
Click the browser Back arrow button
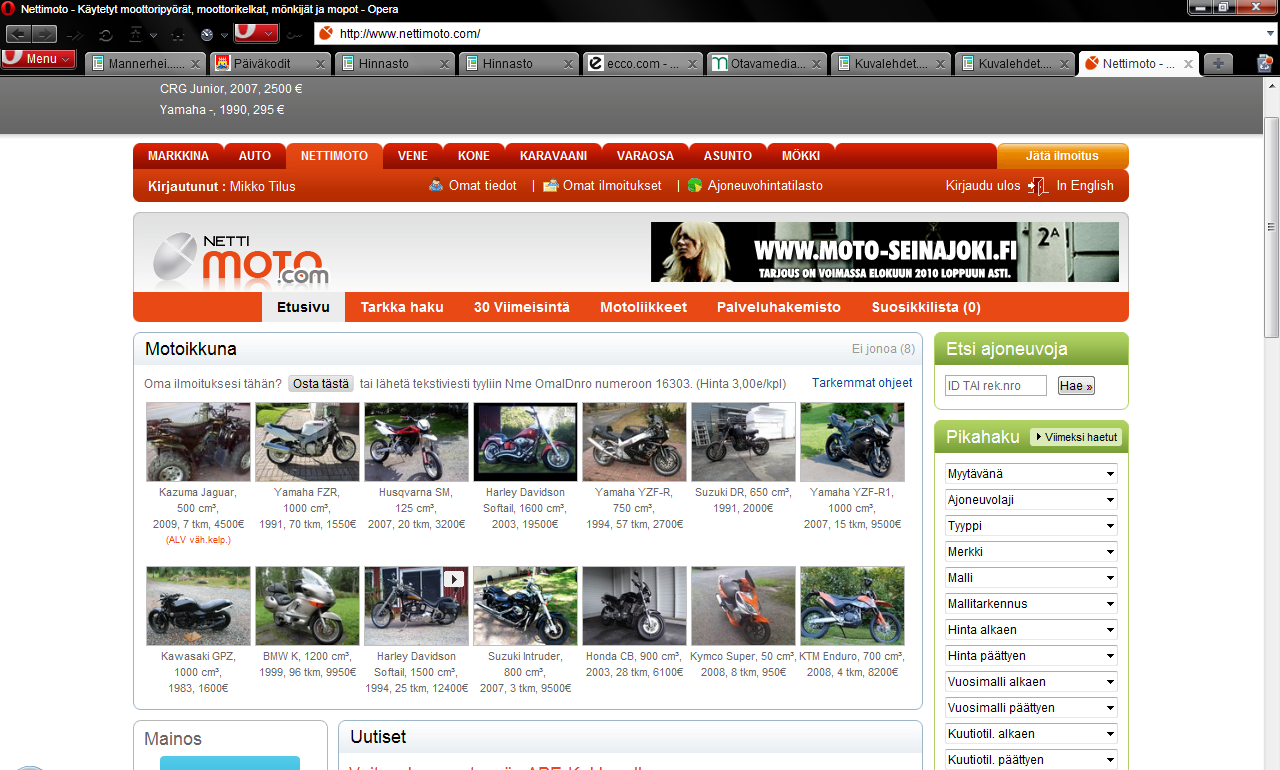pyautogui.click(x=18, y=34)
